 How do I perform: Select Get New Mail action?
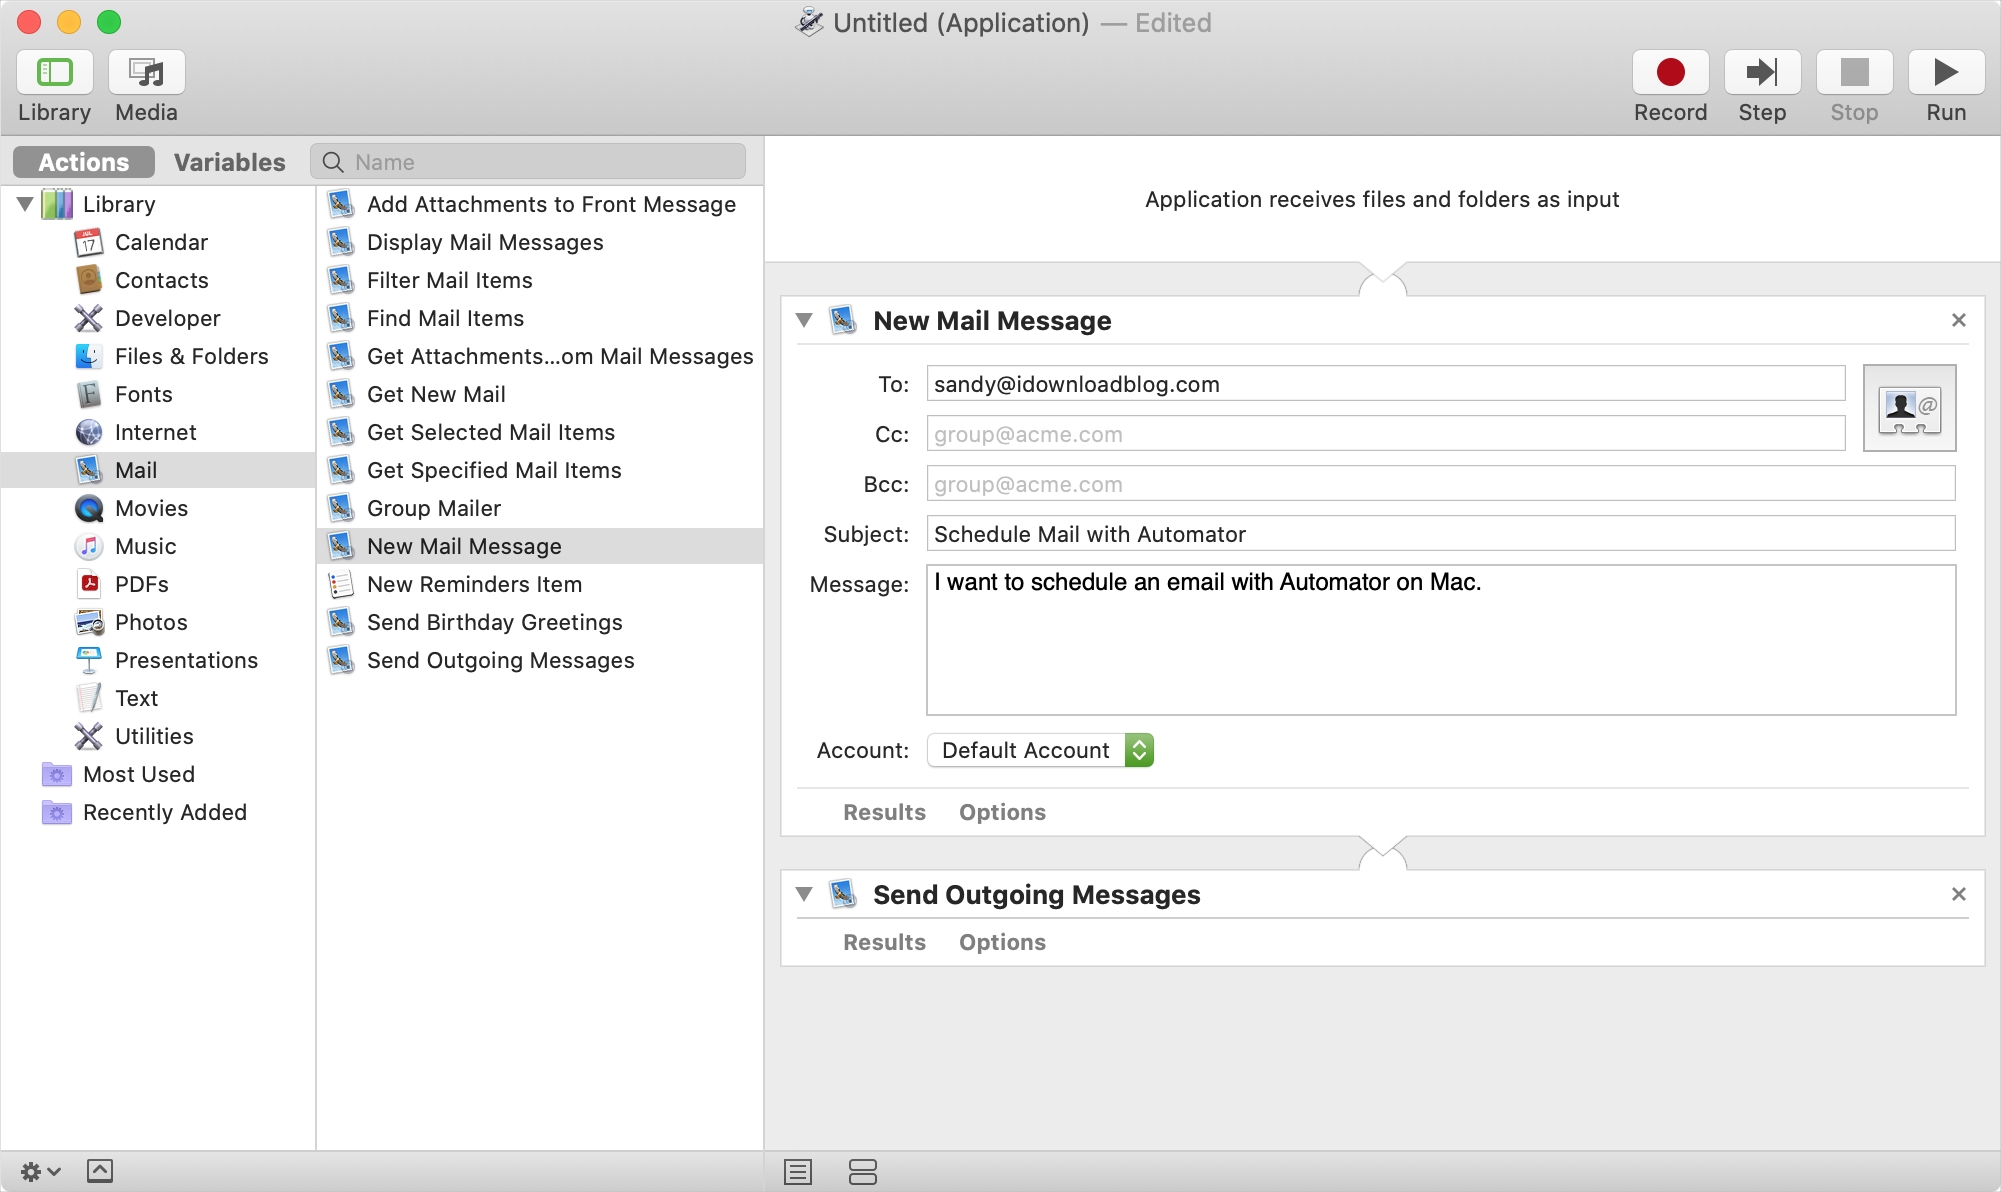tap(540, 394)
